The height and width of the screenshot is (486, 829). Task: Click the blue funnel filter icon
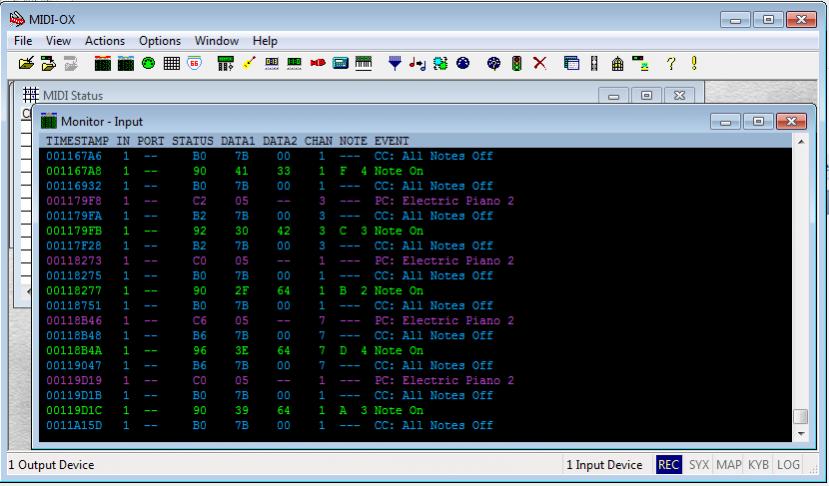[x=394, y=63]
